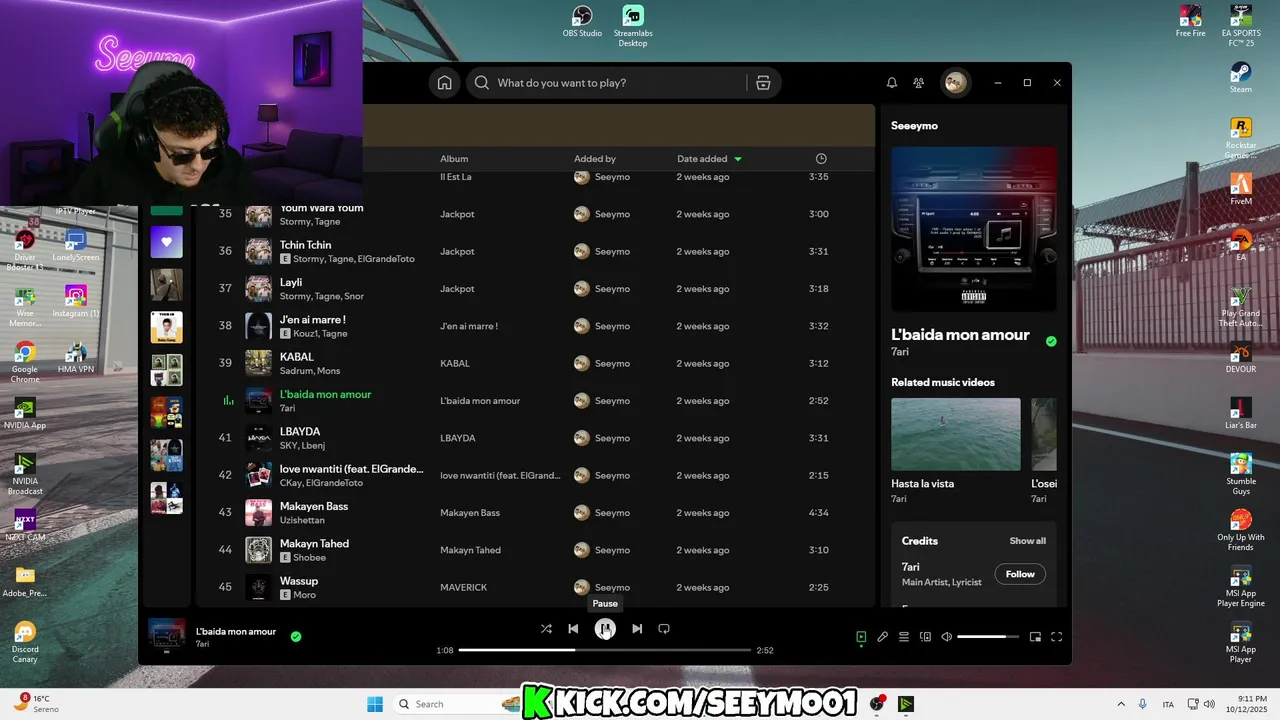Open bottom-bar now playing cover art
1280x720 pixels.
[x=166, y=635]
